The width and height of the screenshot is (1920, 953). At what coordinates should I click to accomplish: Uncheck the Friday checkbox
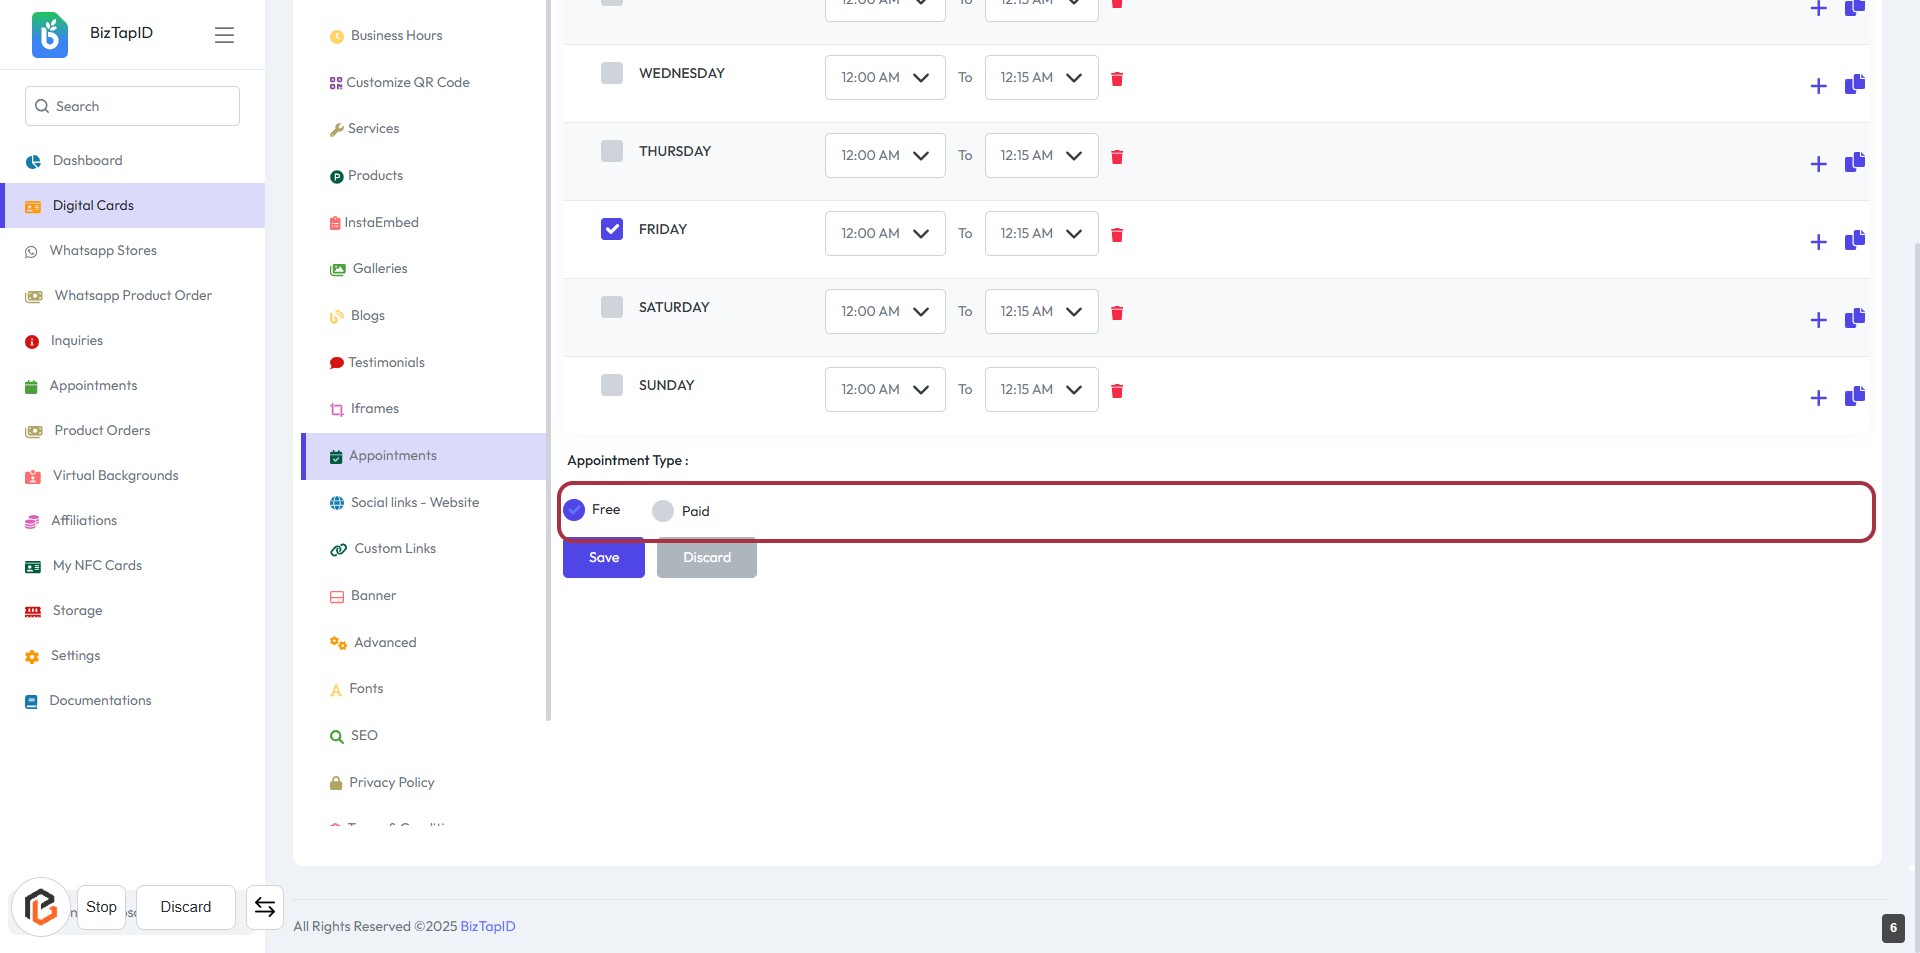click(612, 229)
